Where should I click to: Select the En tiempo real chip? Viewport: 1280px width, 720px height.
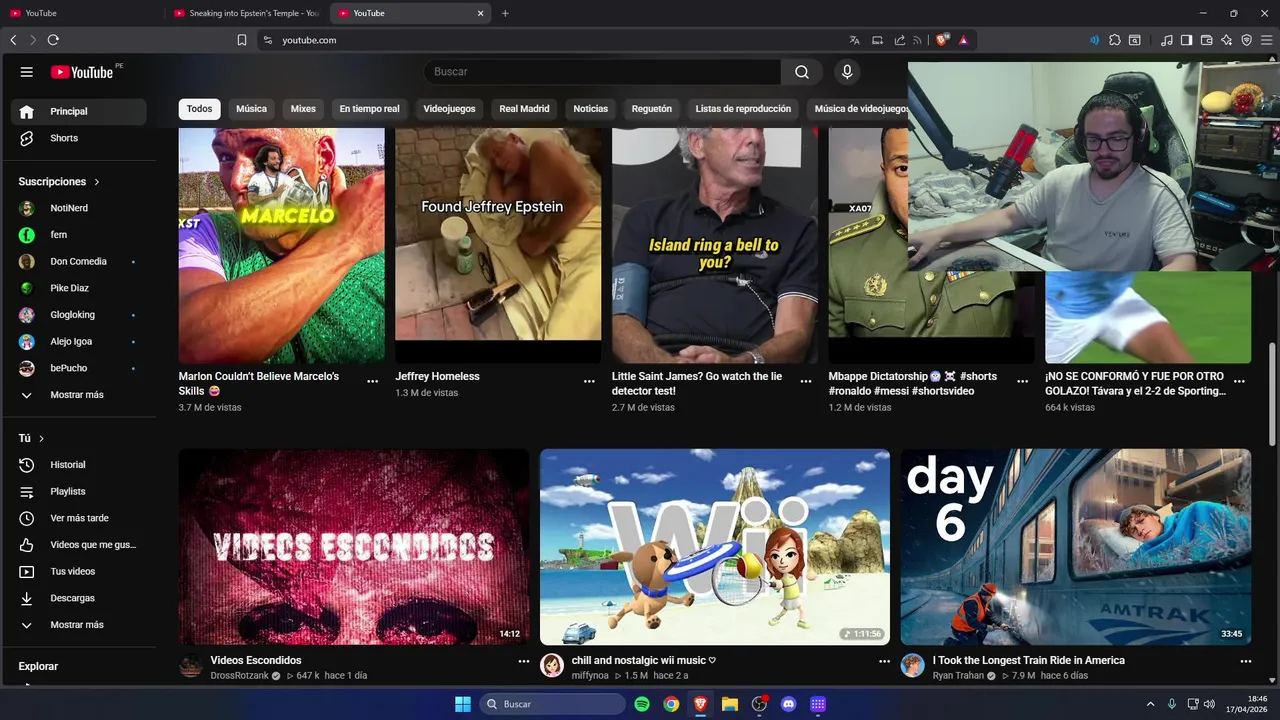click(369, 109)
